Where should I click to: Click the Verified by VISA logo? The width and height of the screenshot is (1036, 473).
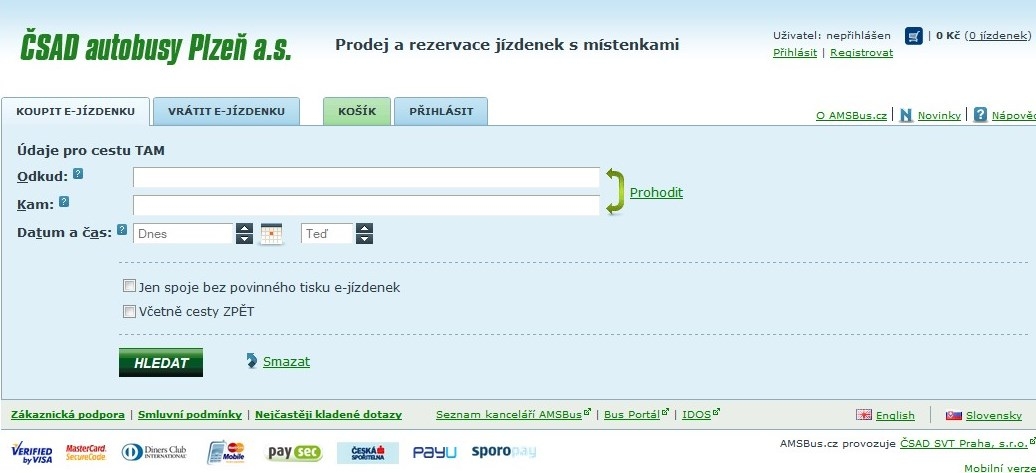coord(32,453)
